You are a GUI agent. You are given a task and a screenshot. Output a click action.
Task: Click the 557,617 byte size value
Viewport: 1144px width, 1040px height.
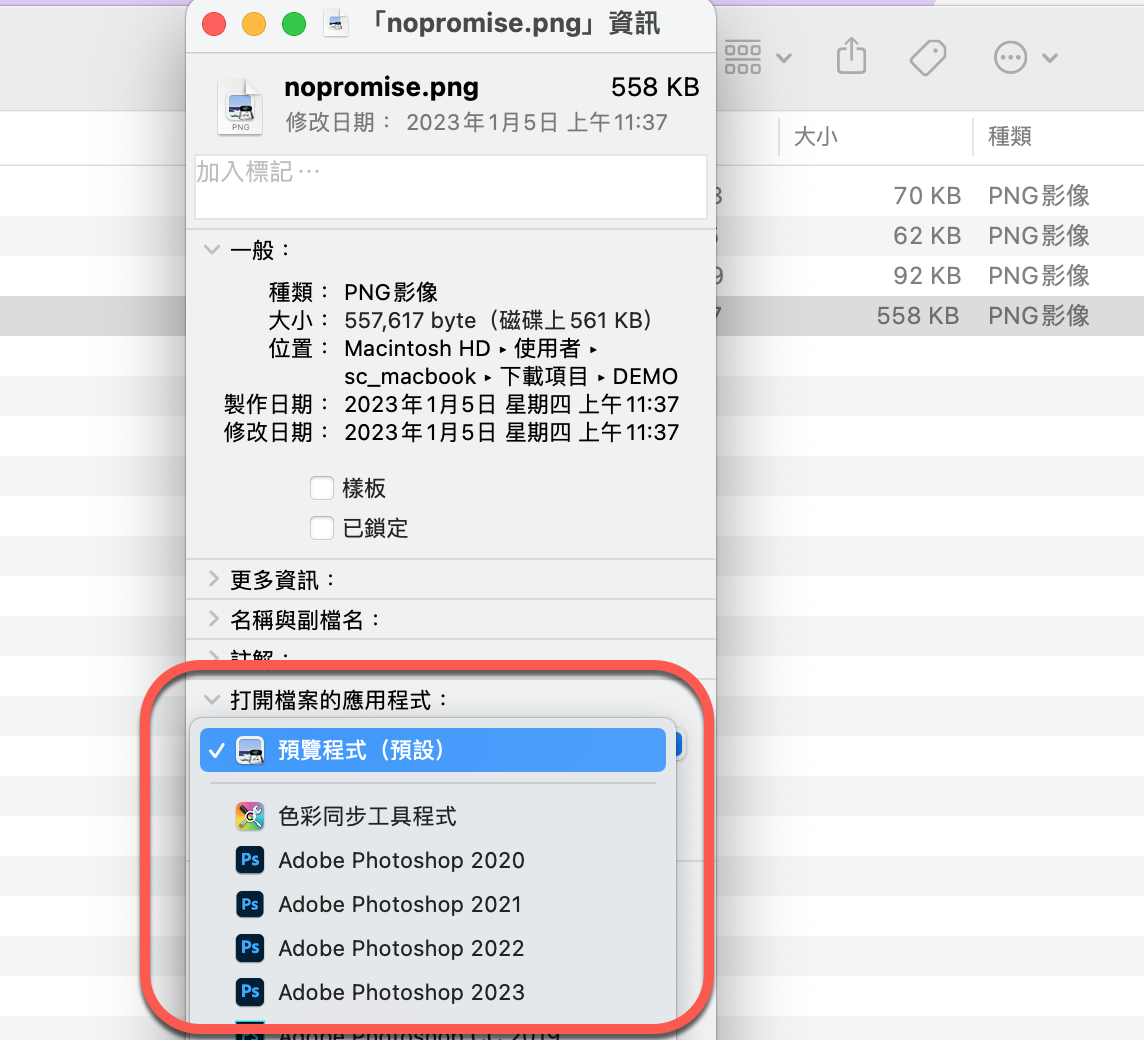410,320
